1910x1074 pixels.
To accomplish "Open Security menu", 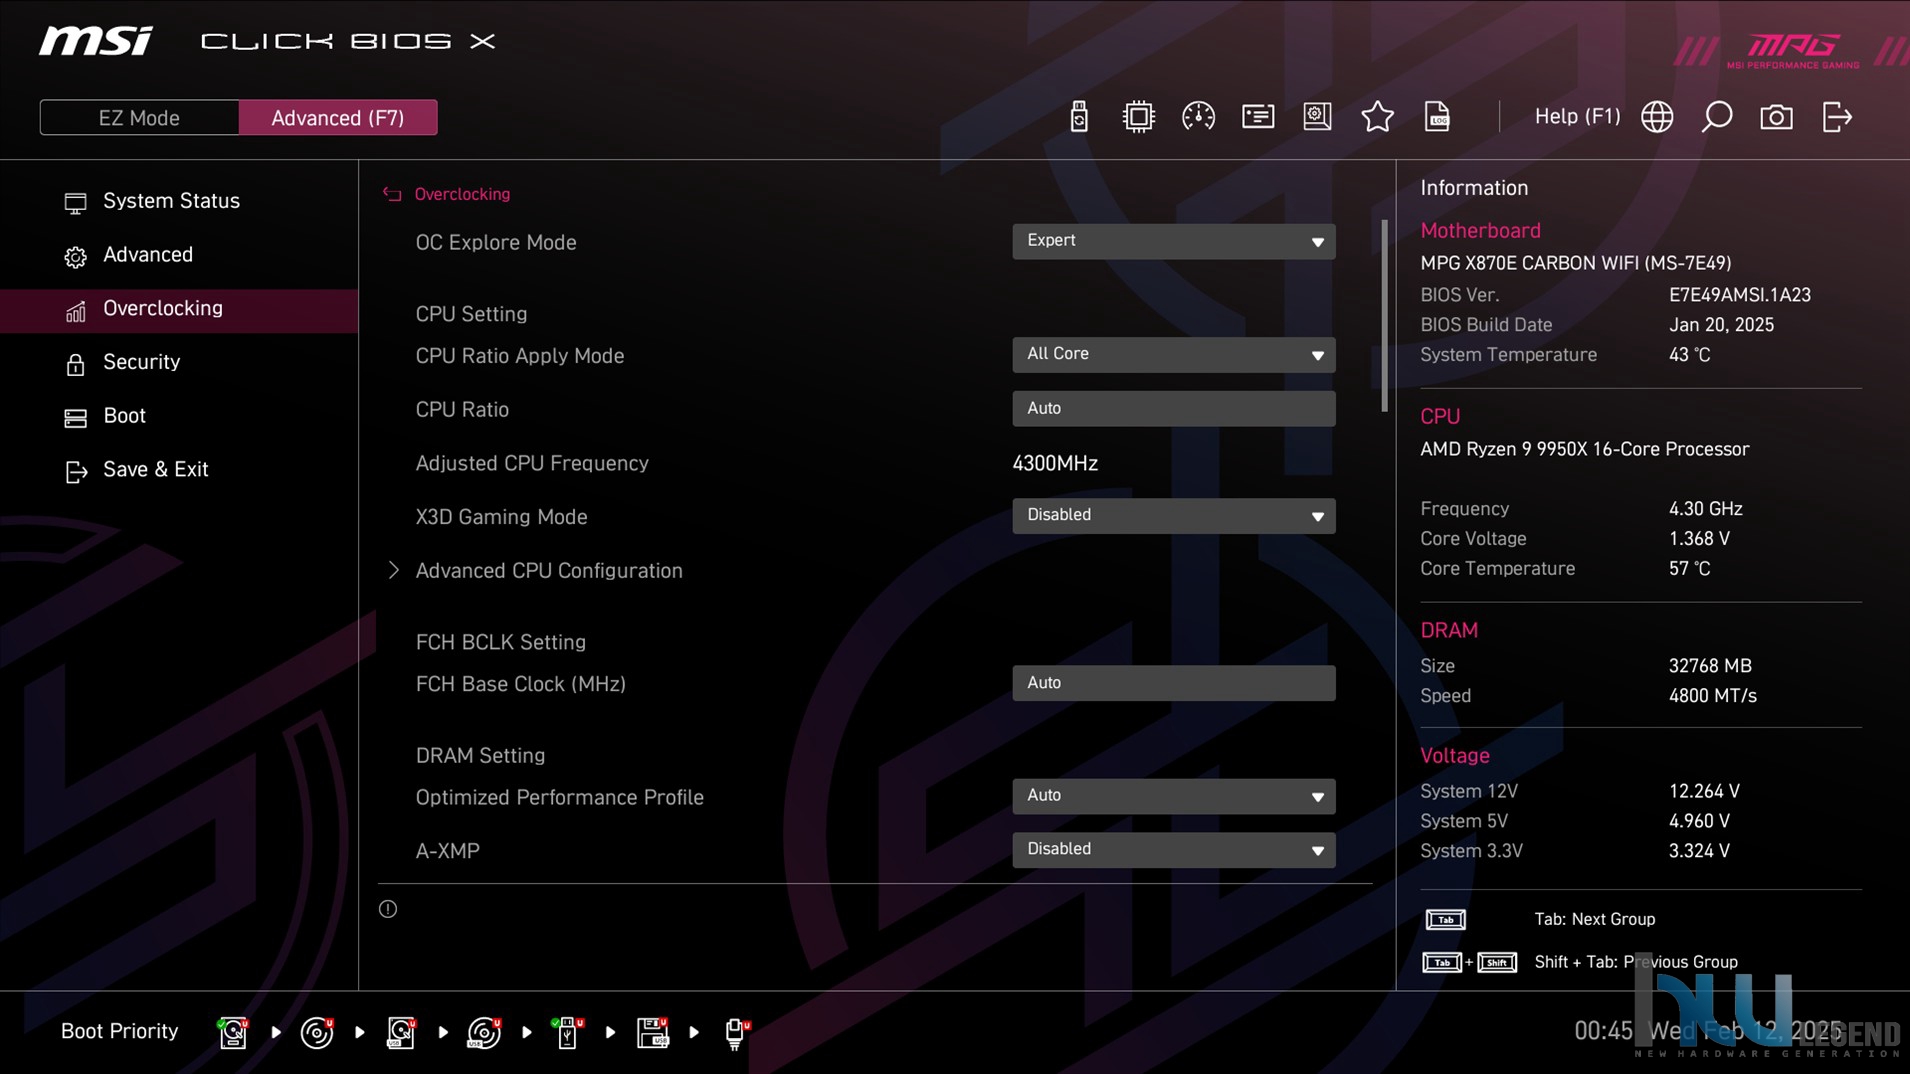I will 142,362.
